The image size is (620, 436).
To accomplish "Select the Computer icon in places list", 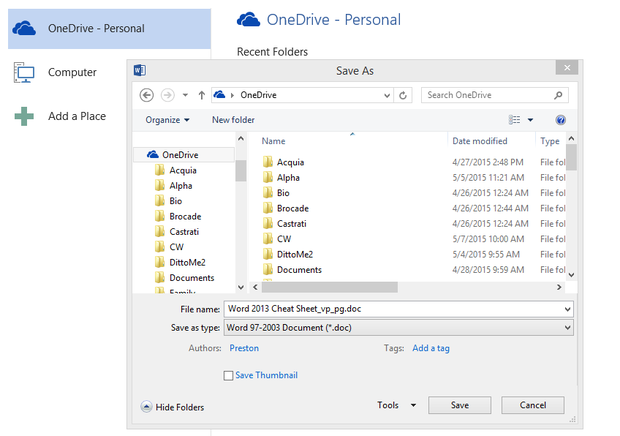I will (x=25, y=73).
